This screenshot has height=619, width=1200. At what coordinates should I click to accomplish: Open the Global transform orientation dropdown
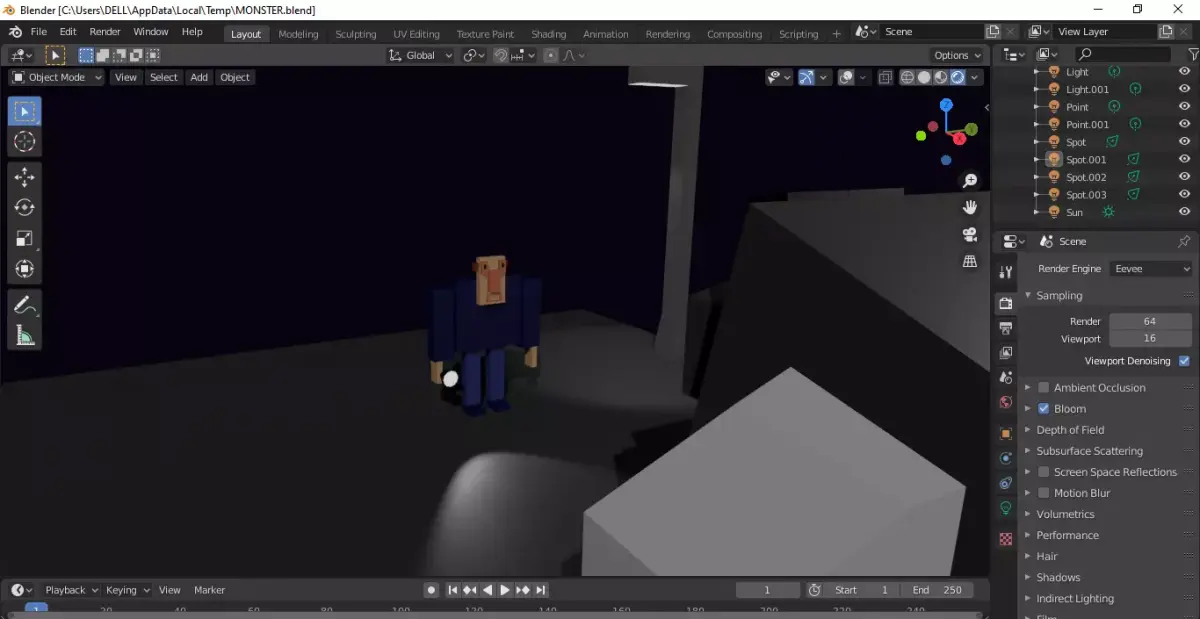(421, 55)
